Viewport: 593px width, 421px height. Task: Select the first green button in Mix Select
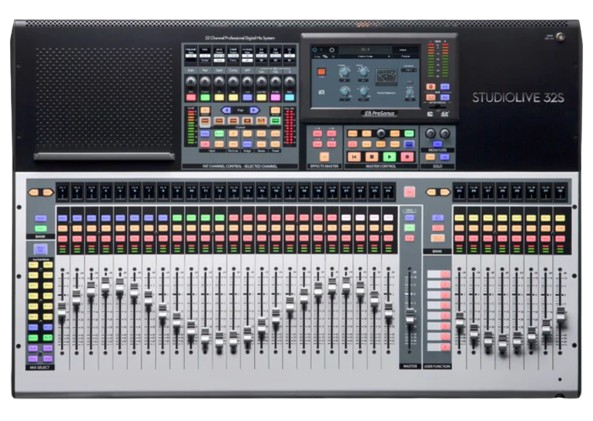(x=33, y=337)
